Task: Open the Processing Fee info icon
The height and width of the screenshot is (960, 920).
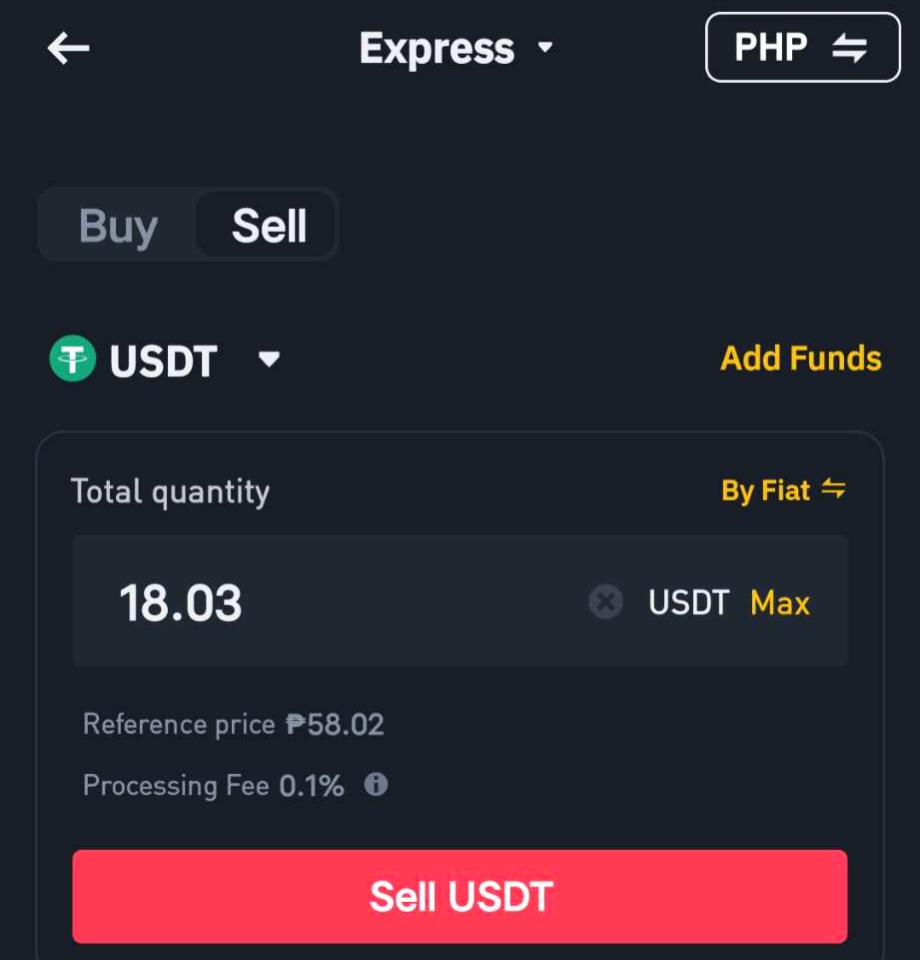Action: click(376, 784)
